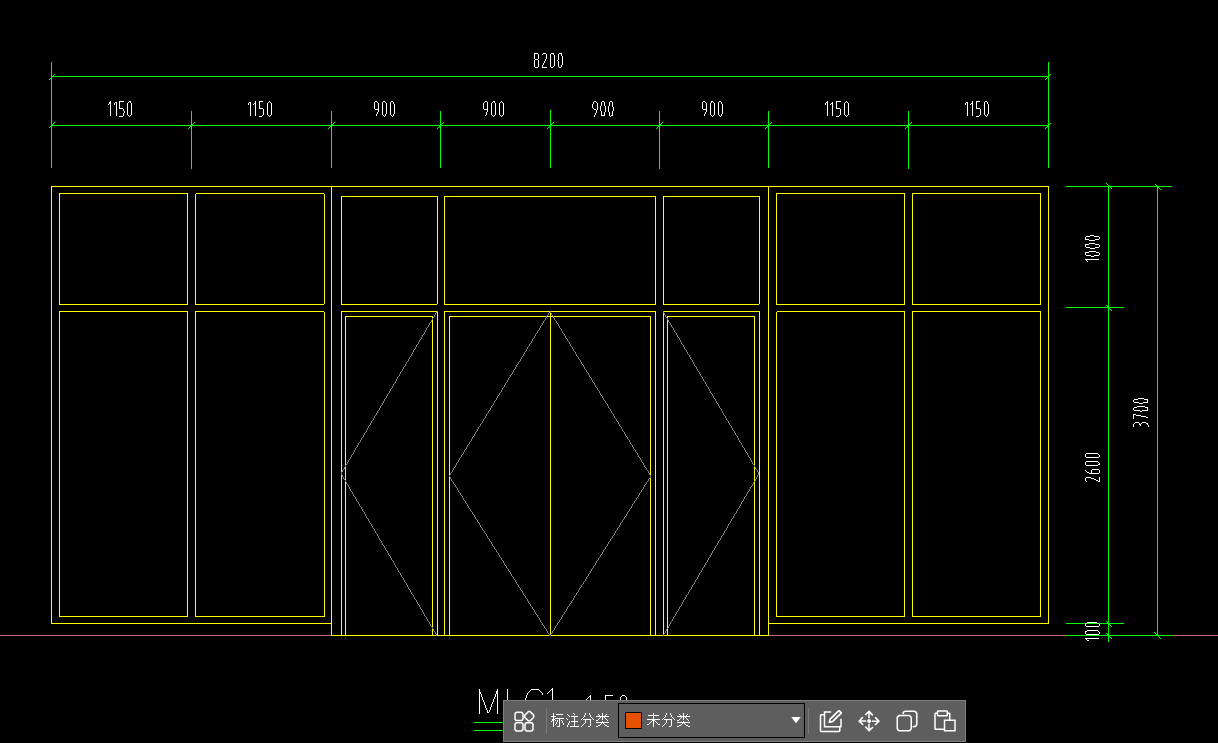Select the 8200 overall width dimension text
1218x743 pixels.
point(548,61)
